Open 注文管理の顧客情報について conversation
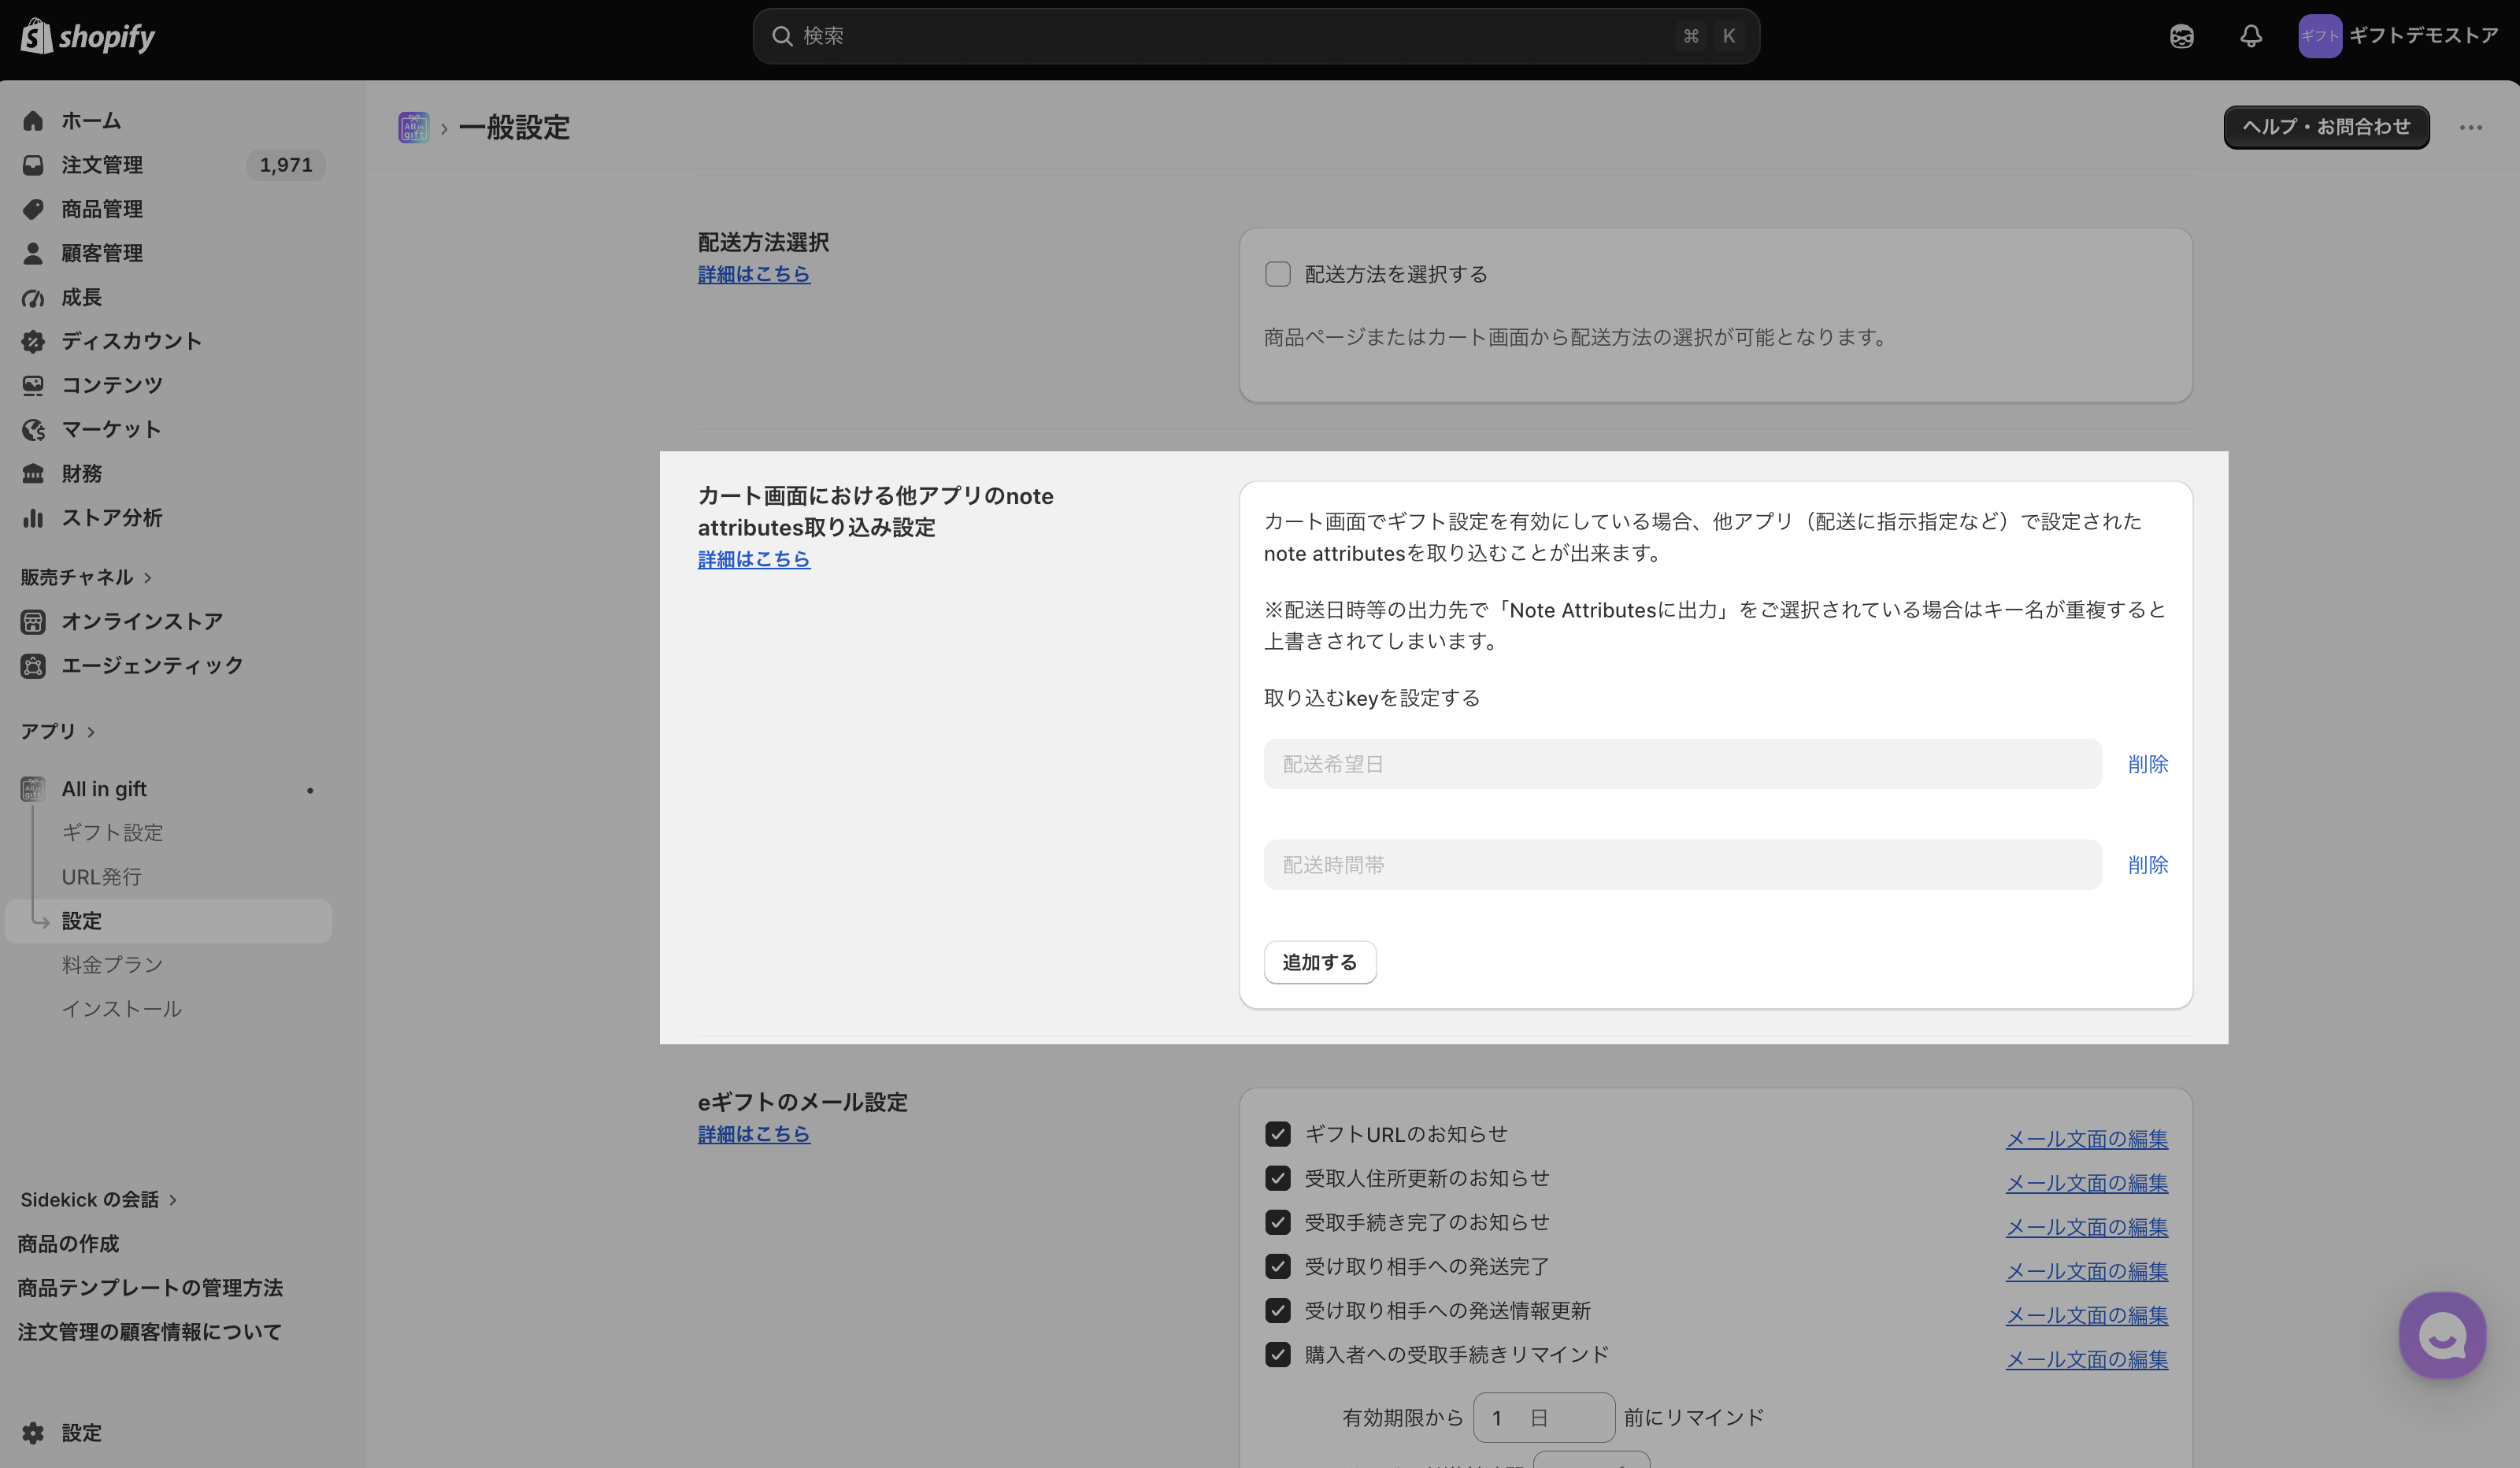The height and width of the screenshot is (1468, 2520). click(x=150, y=1331)
